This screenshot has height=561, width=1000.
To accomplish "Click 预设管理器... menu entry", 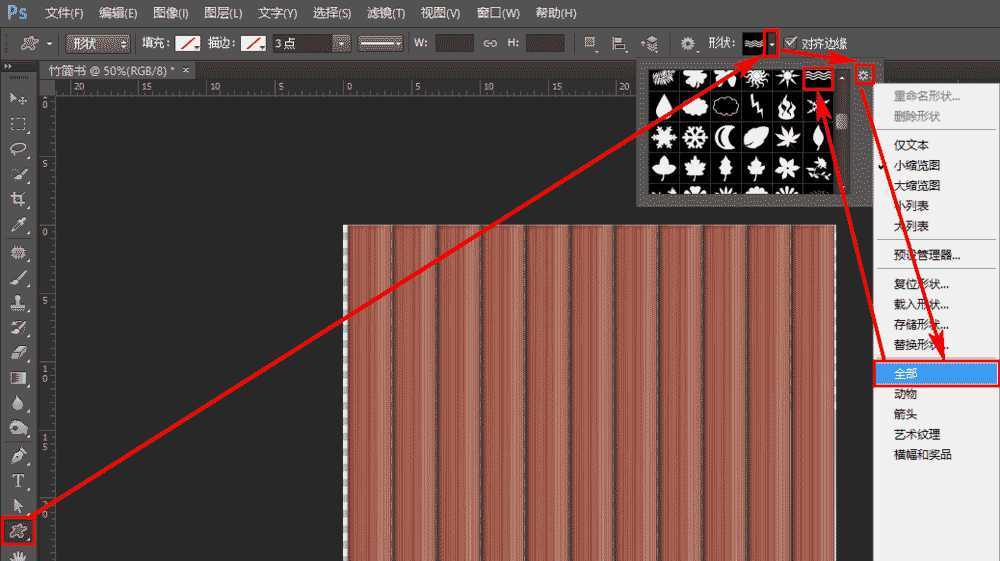I will (927, 255).
